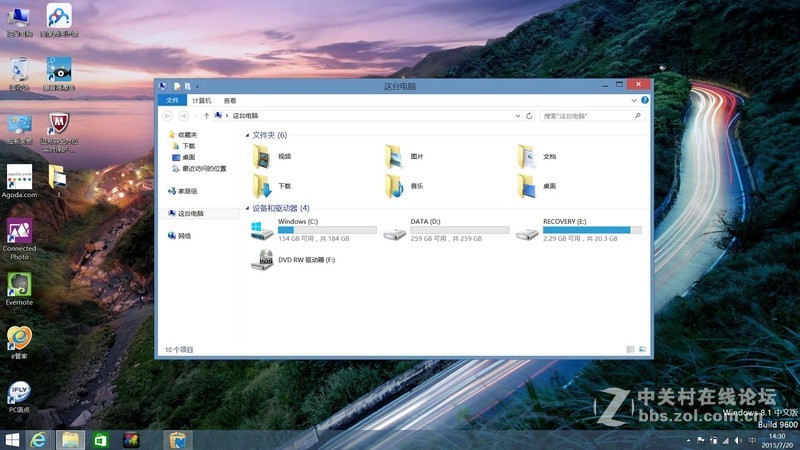Image resolution: width=800 pixels, height=450 pixels.
Task: Switch to large icons view in the status bar
Action: [642, 349]
